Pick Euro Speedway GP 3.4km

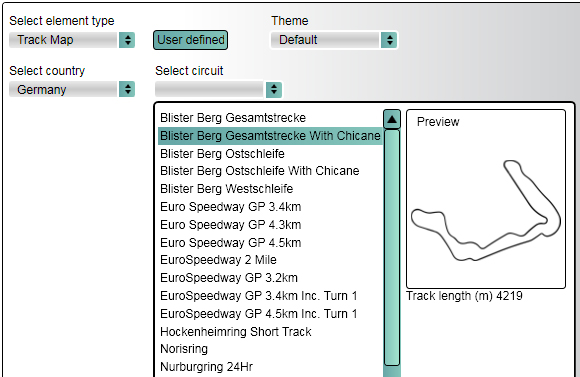[230, 207]
